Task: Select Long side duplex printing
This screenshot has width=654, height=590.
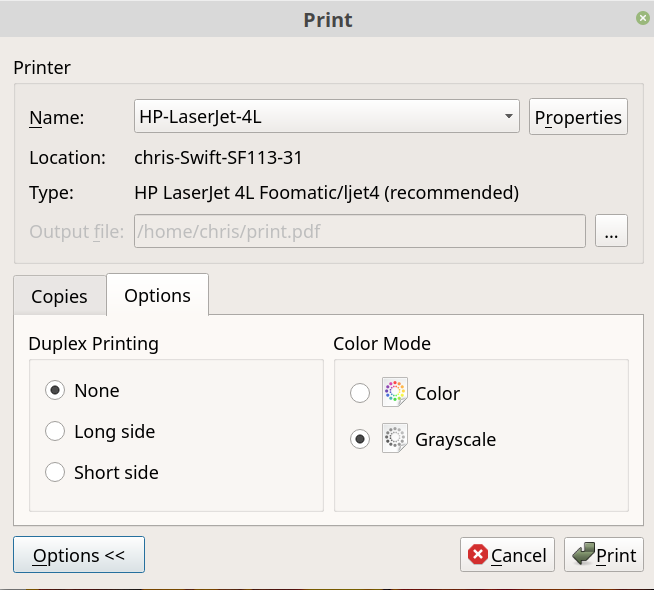Action: [x=56, y=432]
